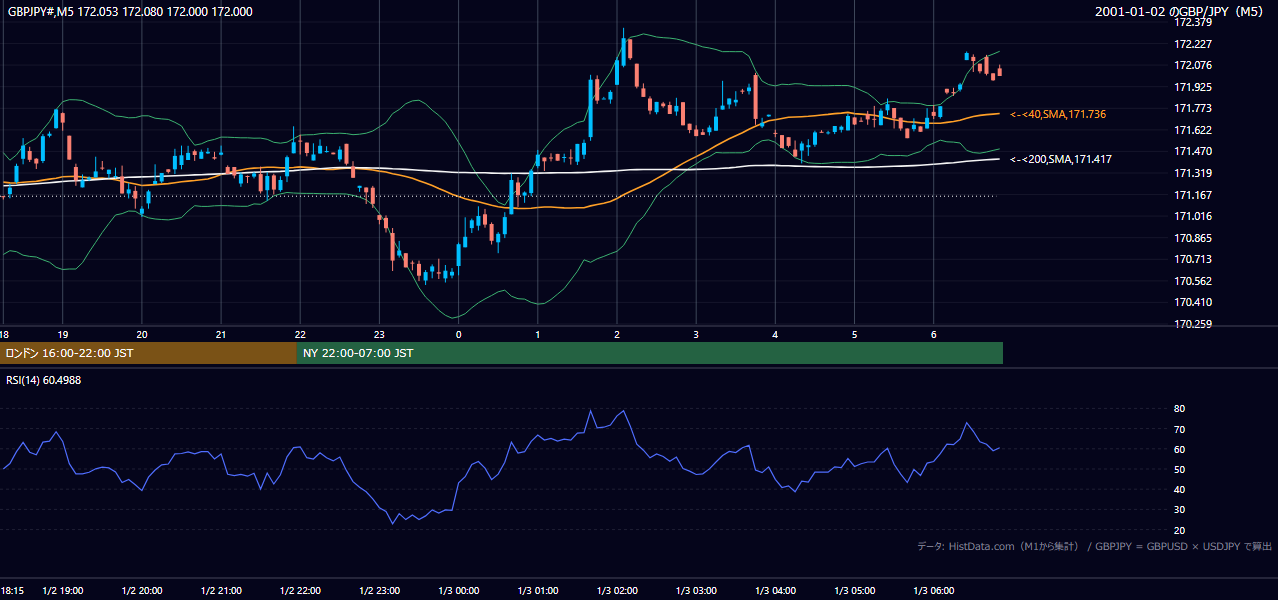Click the bottom time label 1/2 19:00
Image resolution: width=1278 pixels, height=600 pixels.
pyautogui.click(x=62, y=591)
